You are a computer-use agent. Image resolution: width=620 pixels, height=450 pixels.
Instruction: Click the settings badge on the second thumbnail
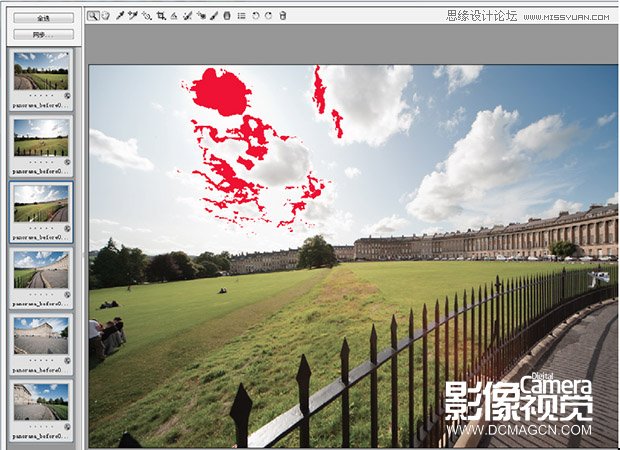tap(67, 162)
